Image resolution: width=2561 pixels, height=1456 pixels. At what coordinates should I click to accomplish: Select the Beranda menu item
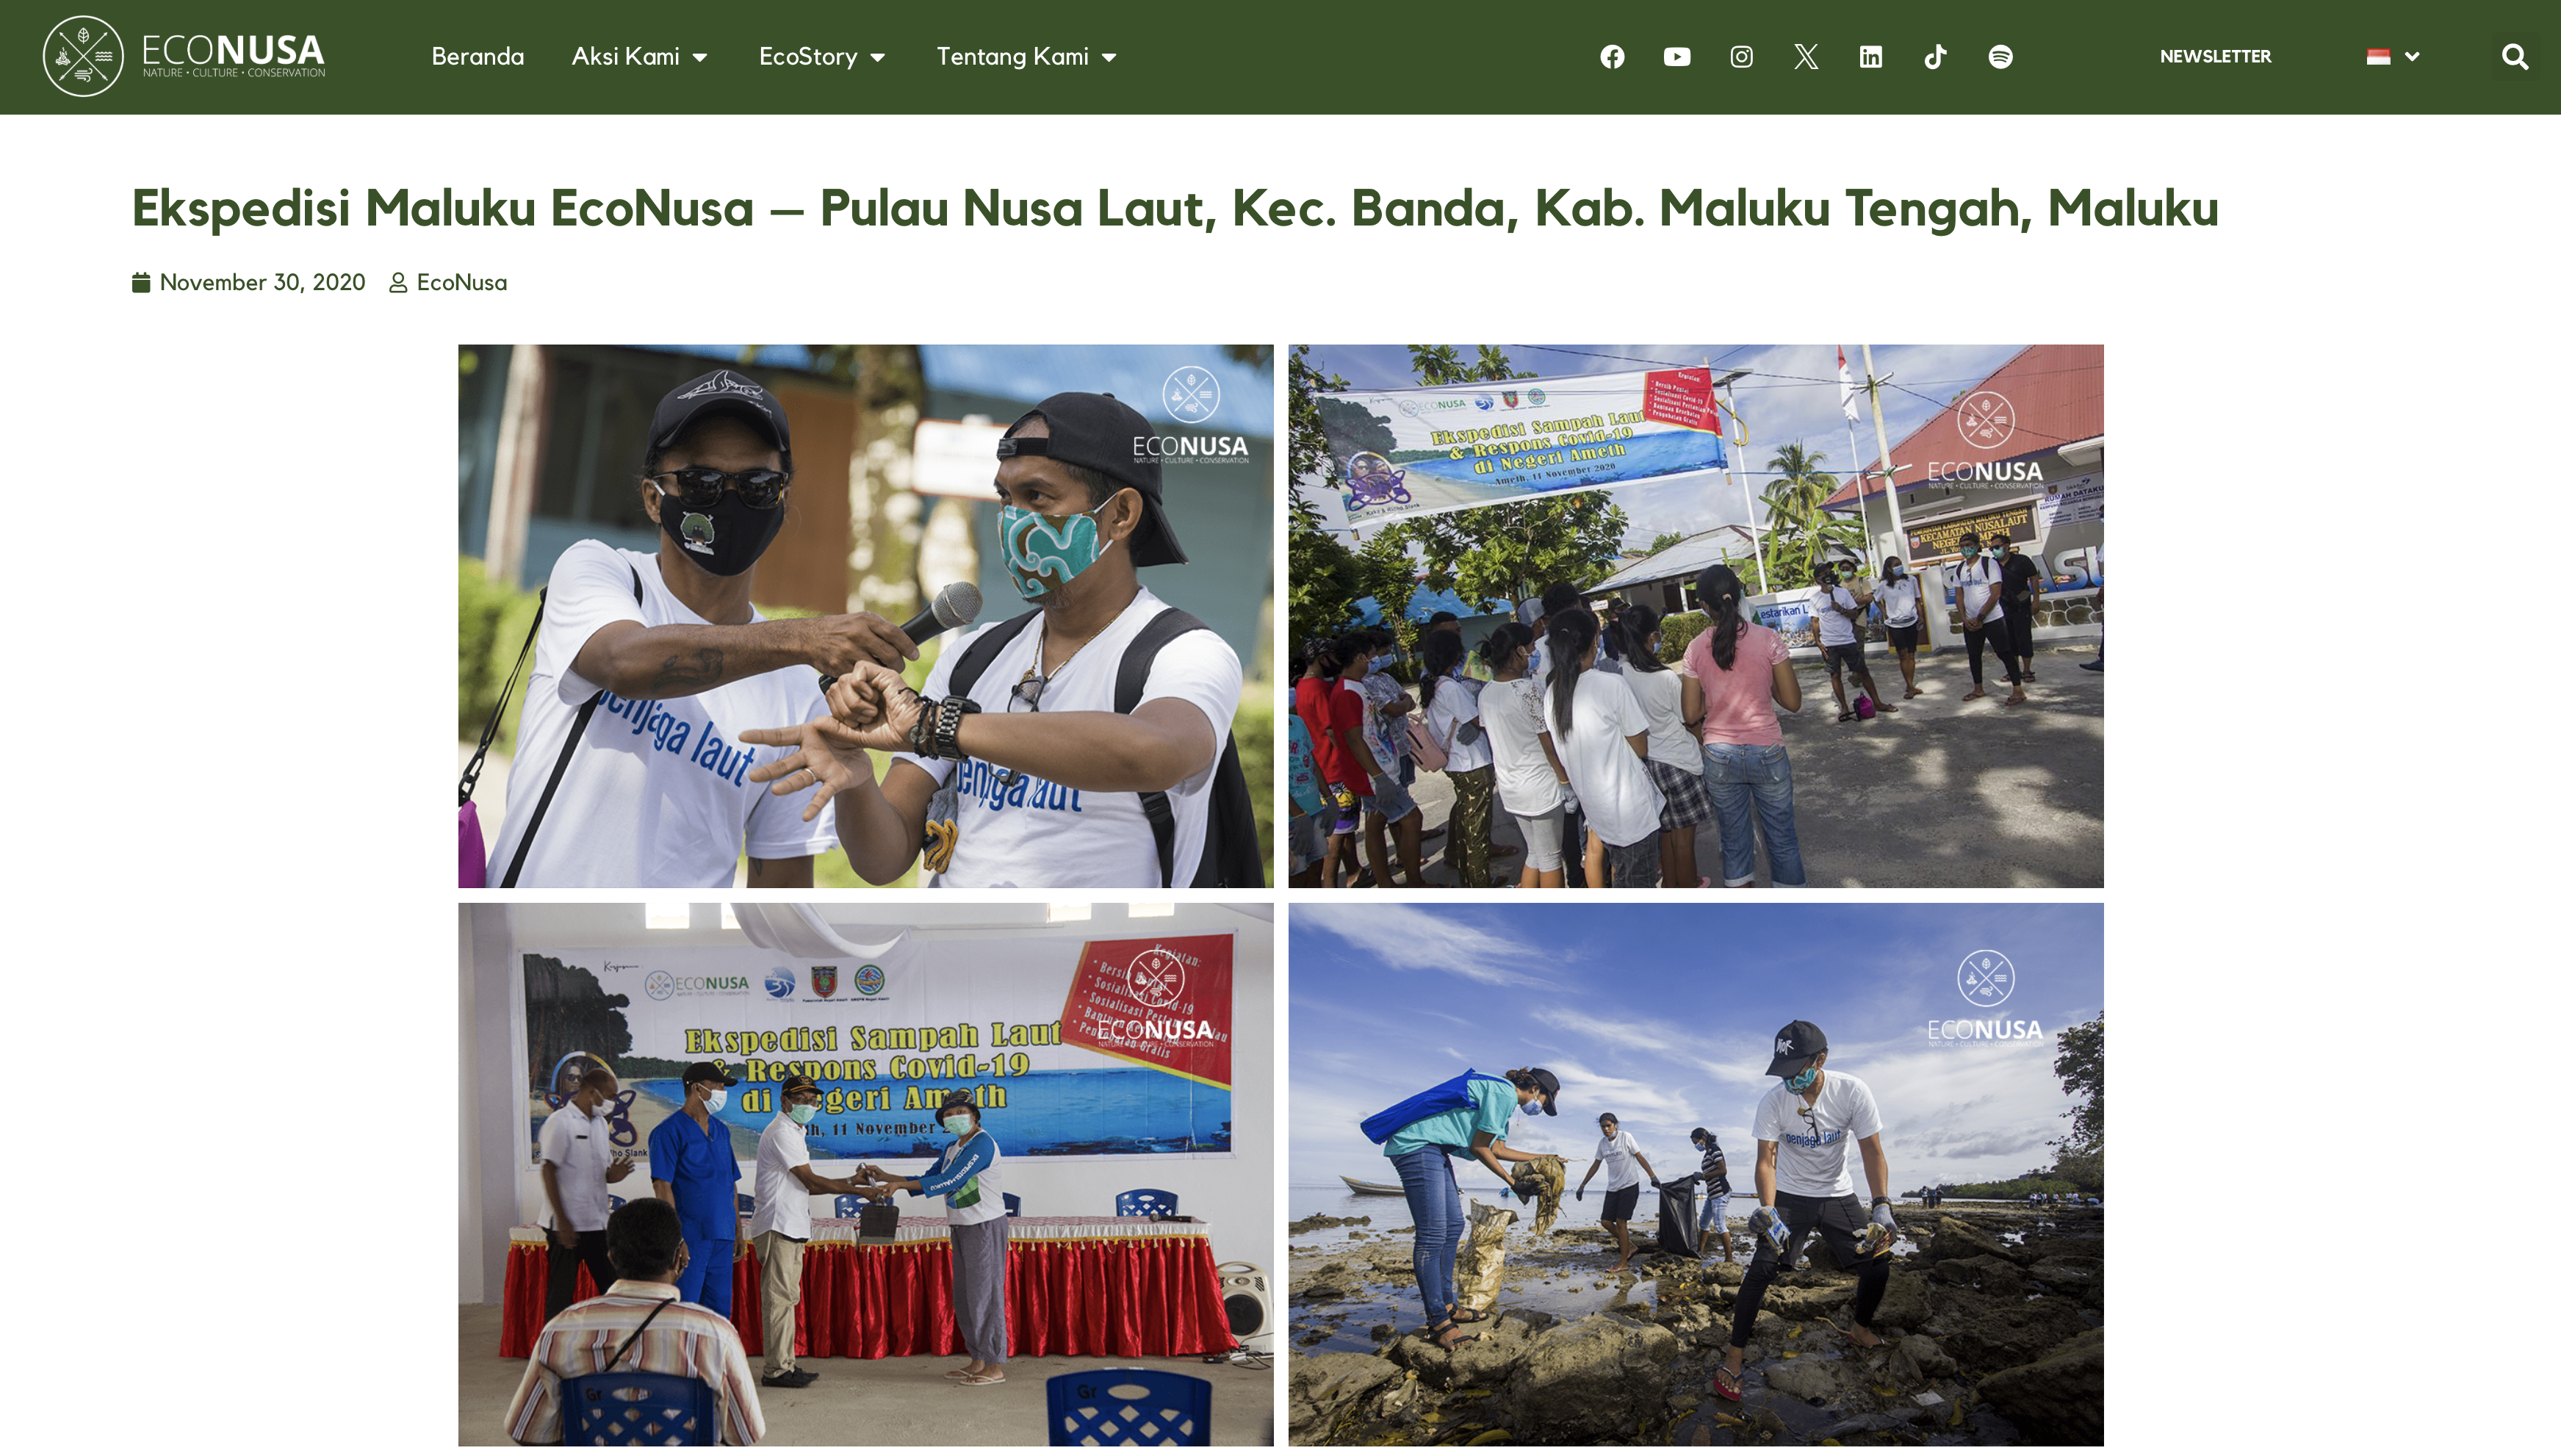click(x=478, y=57)
